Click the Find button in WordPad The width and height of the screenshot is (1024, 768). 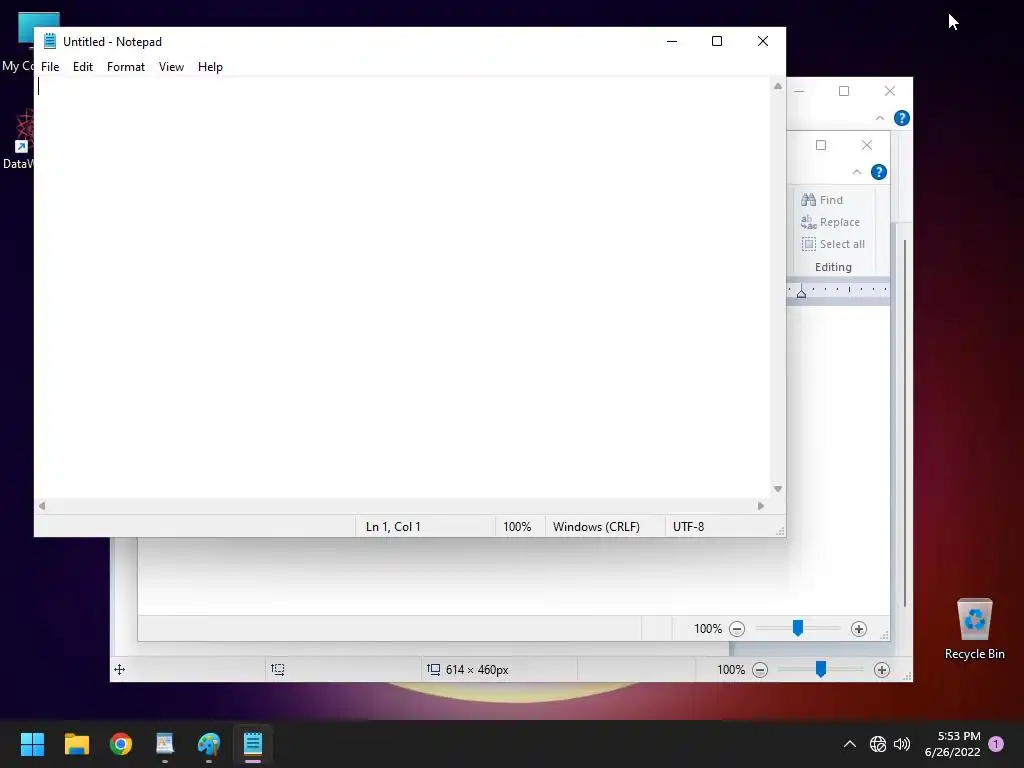point(822,200)
